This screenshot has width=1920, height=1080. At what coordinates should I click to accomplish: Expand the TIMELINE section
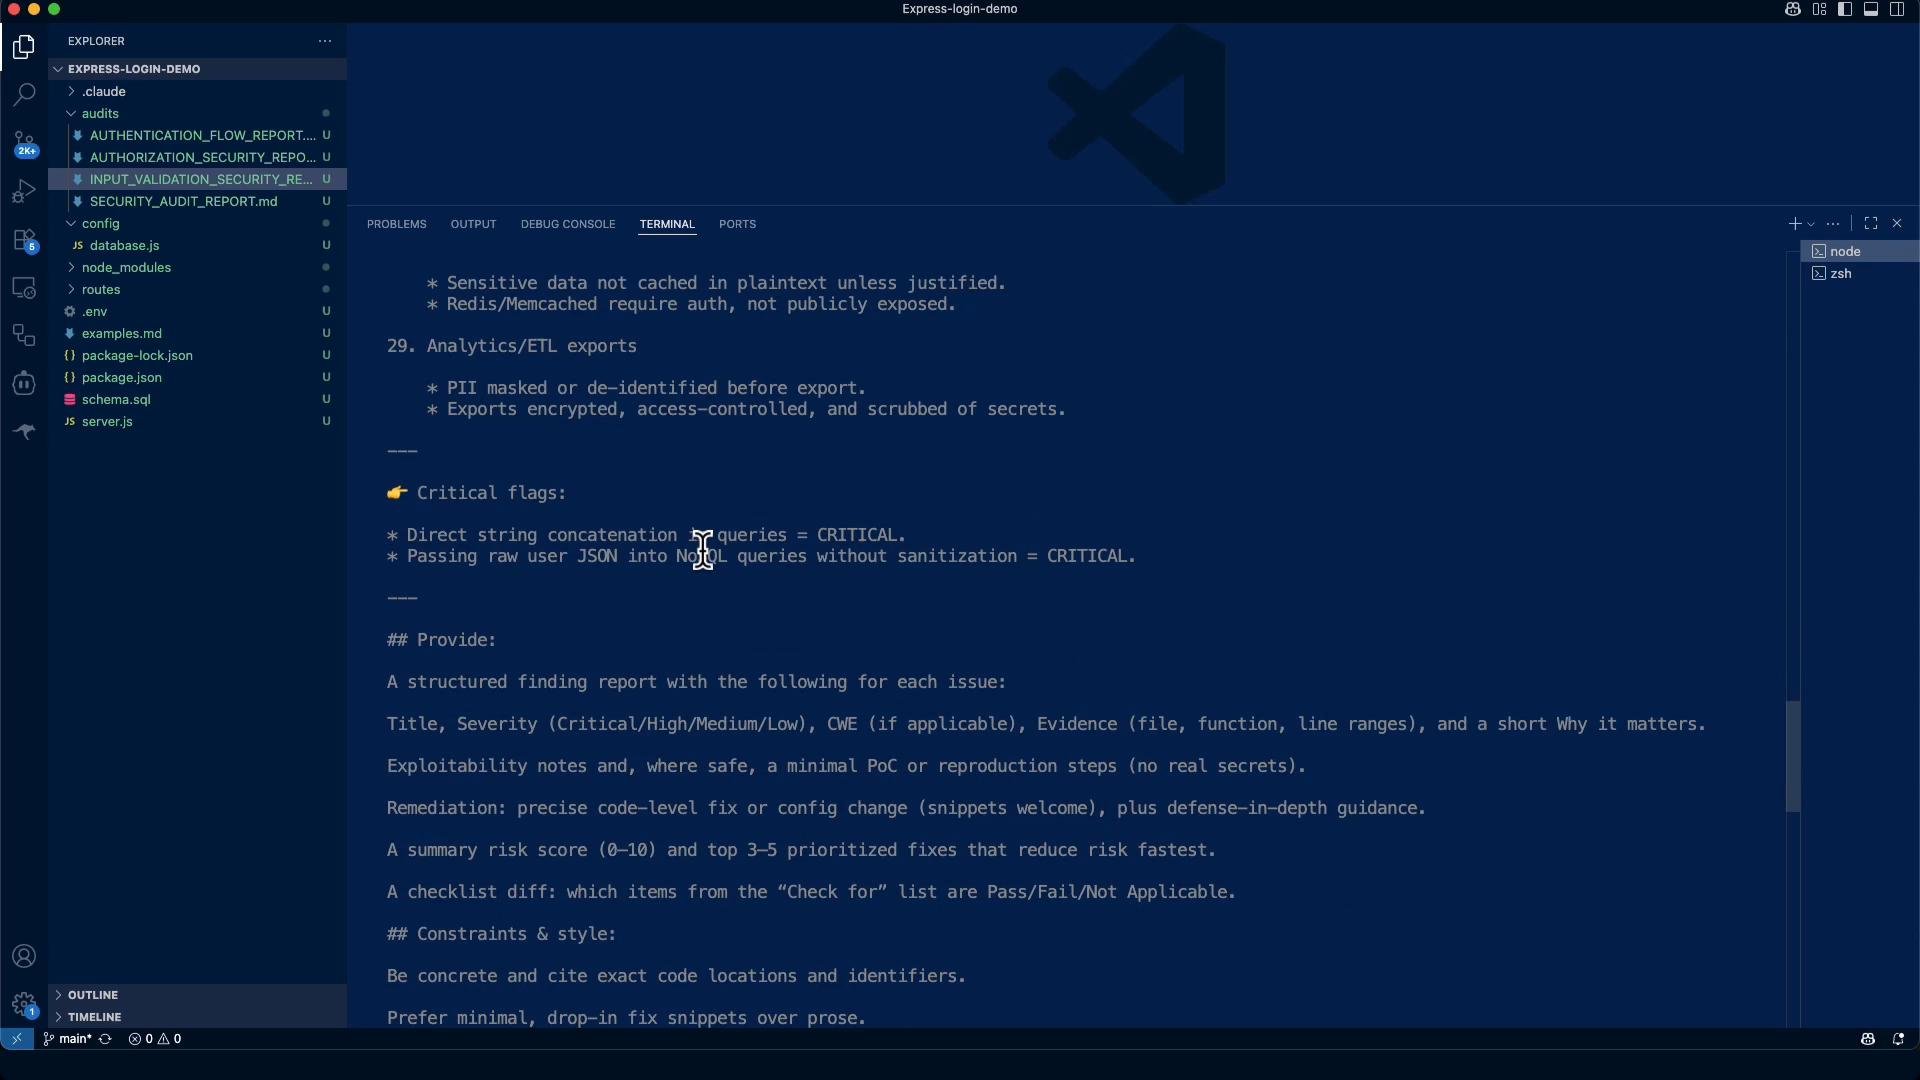[x=197, y=1017]
